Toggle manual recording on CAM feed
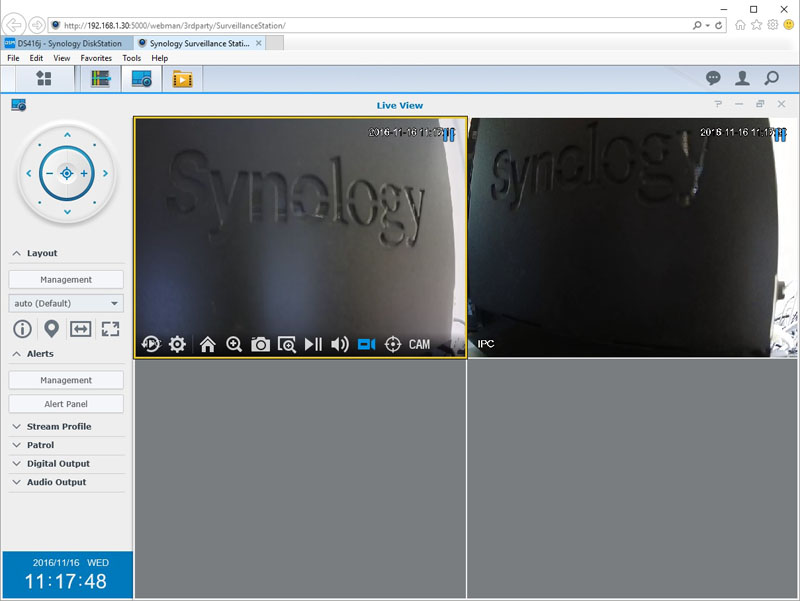This screenshot has width=800, height=601. pyautogui.click(x=366, y=344)
